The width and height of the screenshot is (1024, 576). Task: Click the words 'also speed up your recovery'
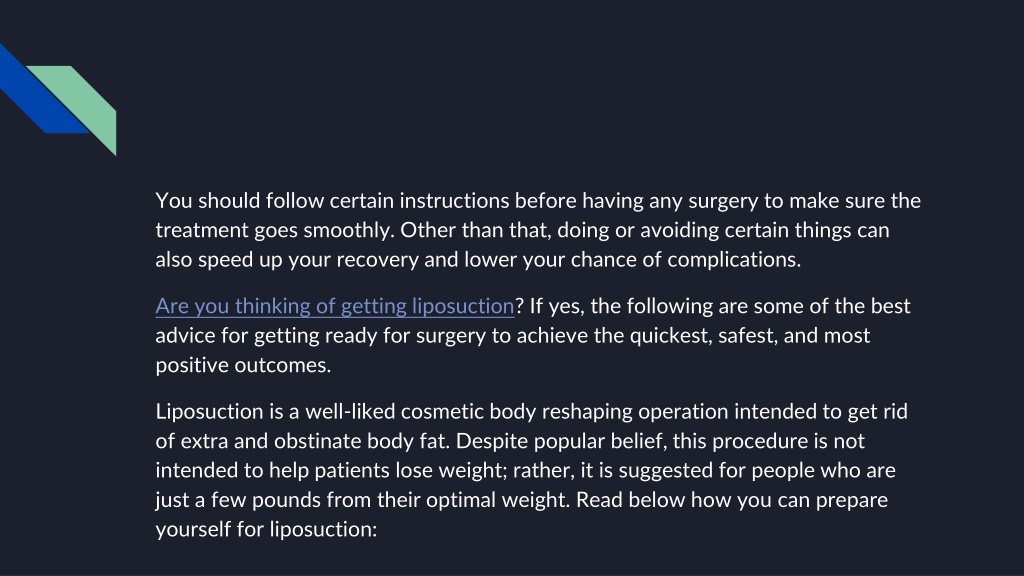[x=287, y=260]
